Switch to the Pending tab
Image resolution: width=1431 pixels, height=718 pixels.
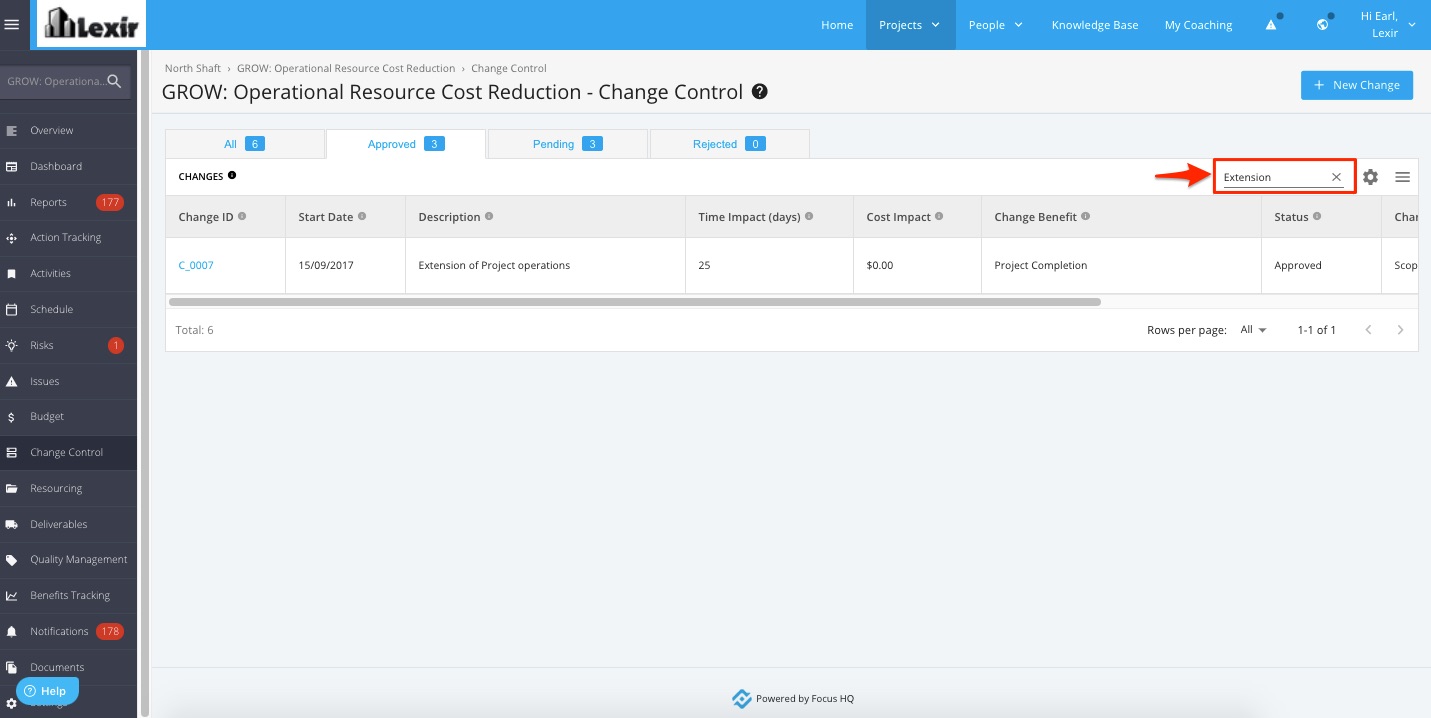click(567, 144)
